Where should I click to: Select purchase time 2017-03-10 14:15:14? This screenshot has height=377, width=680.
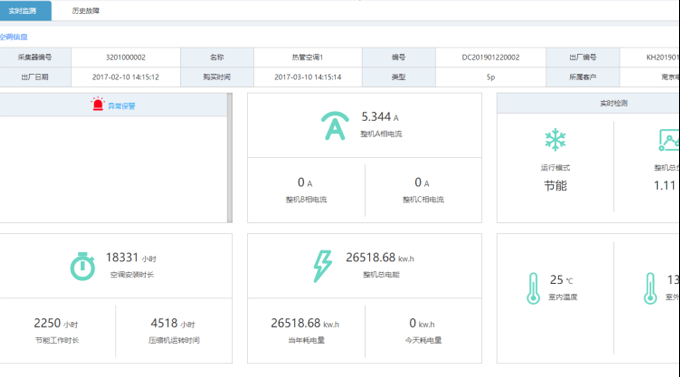point(307,77)
